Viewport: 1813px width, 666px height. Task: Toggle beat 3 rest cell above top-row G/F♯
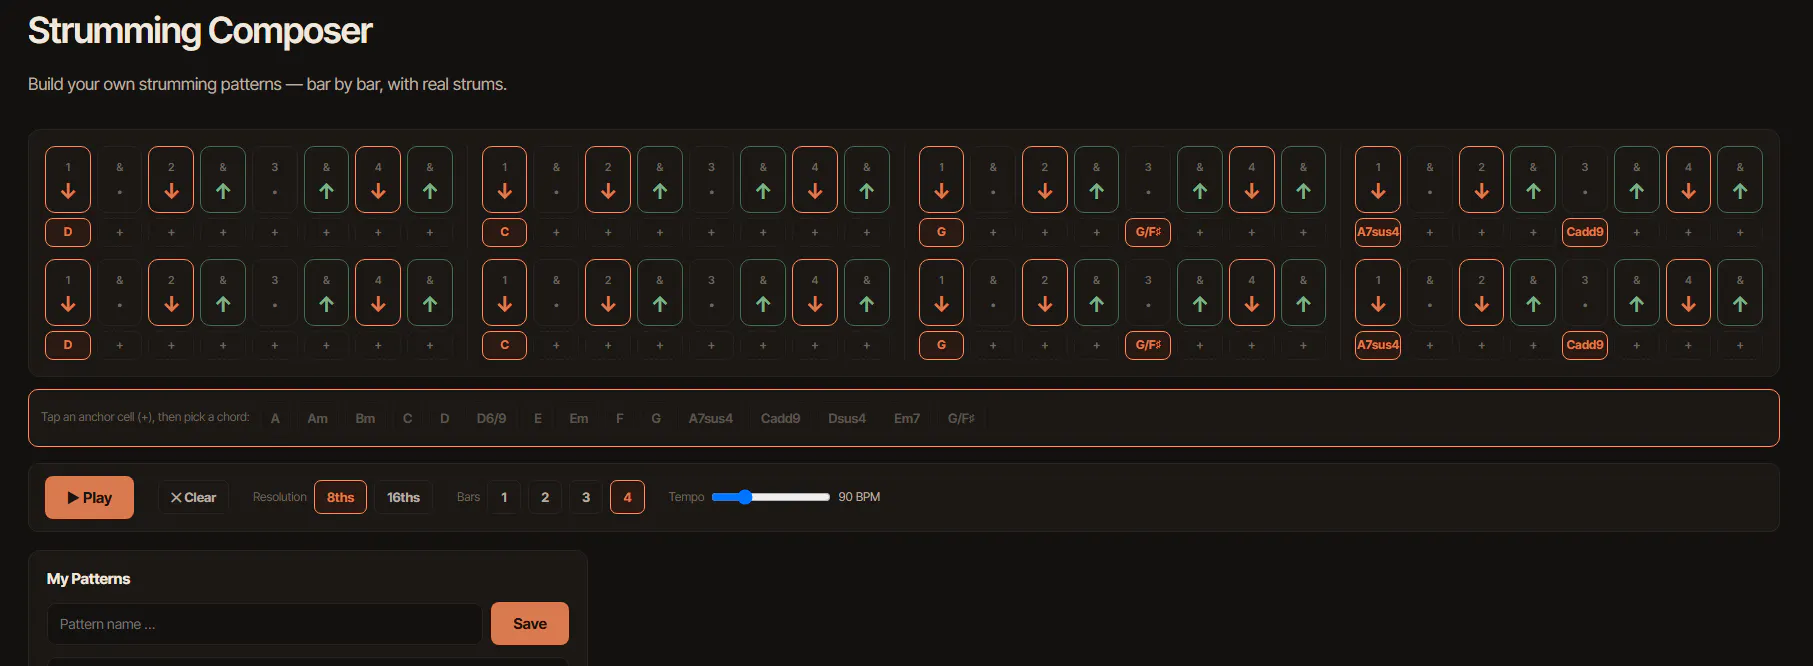click(1148, 180)
